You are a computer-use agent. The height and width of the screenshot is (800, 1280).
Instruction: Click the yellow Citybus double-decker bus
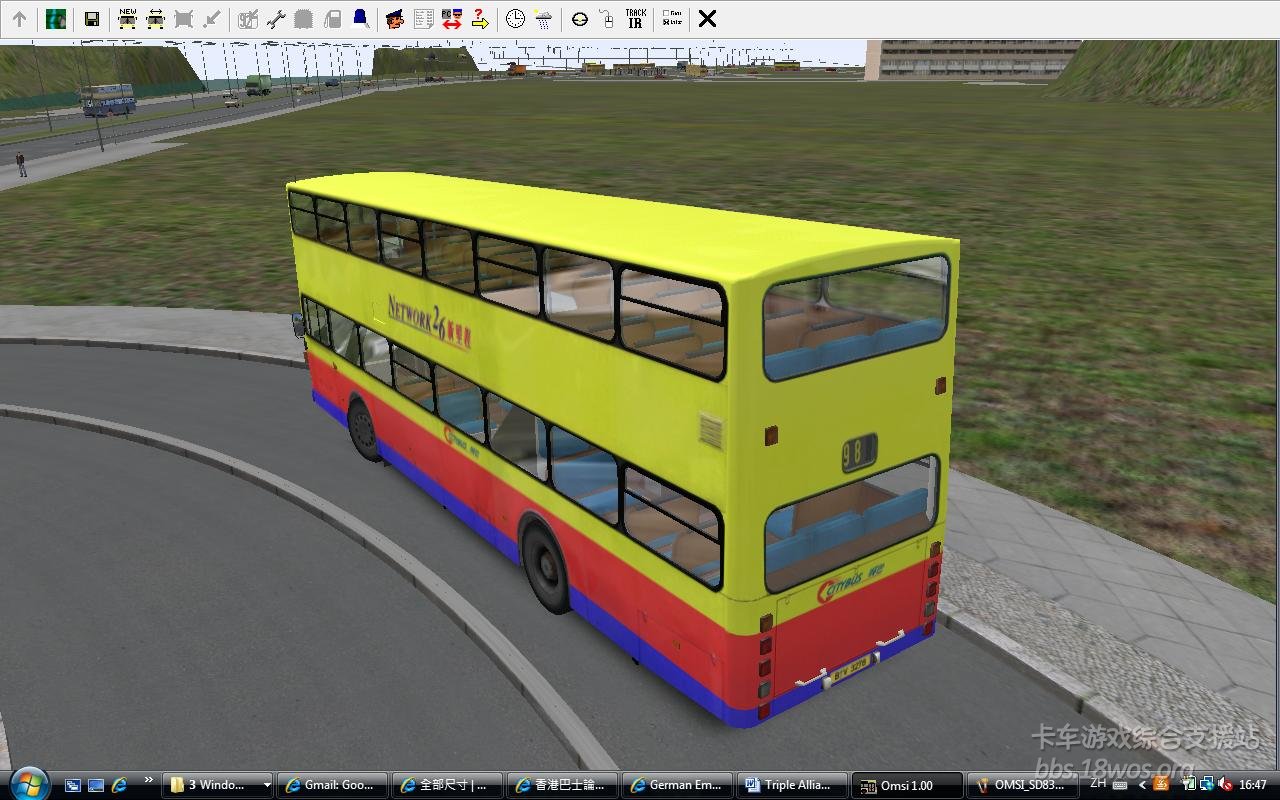coord(625,450)
